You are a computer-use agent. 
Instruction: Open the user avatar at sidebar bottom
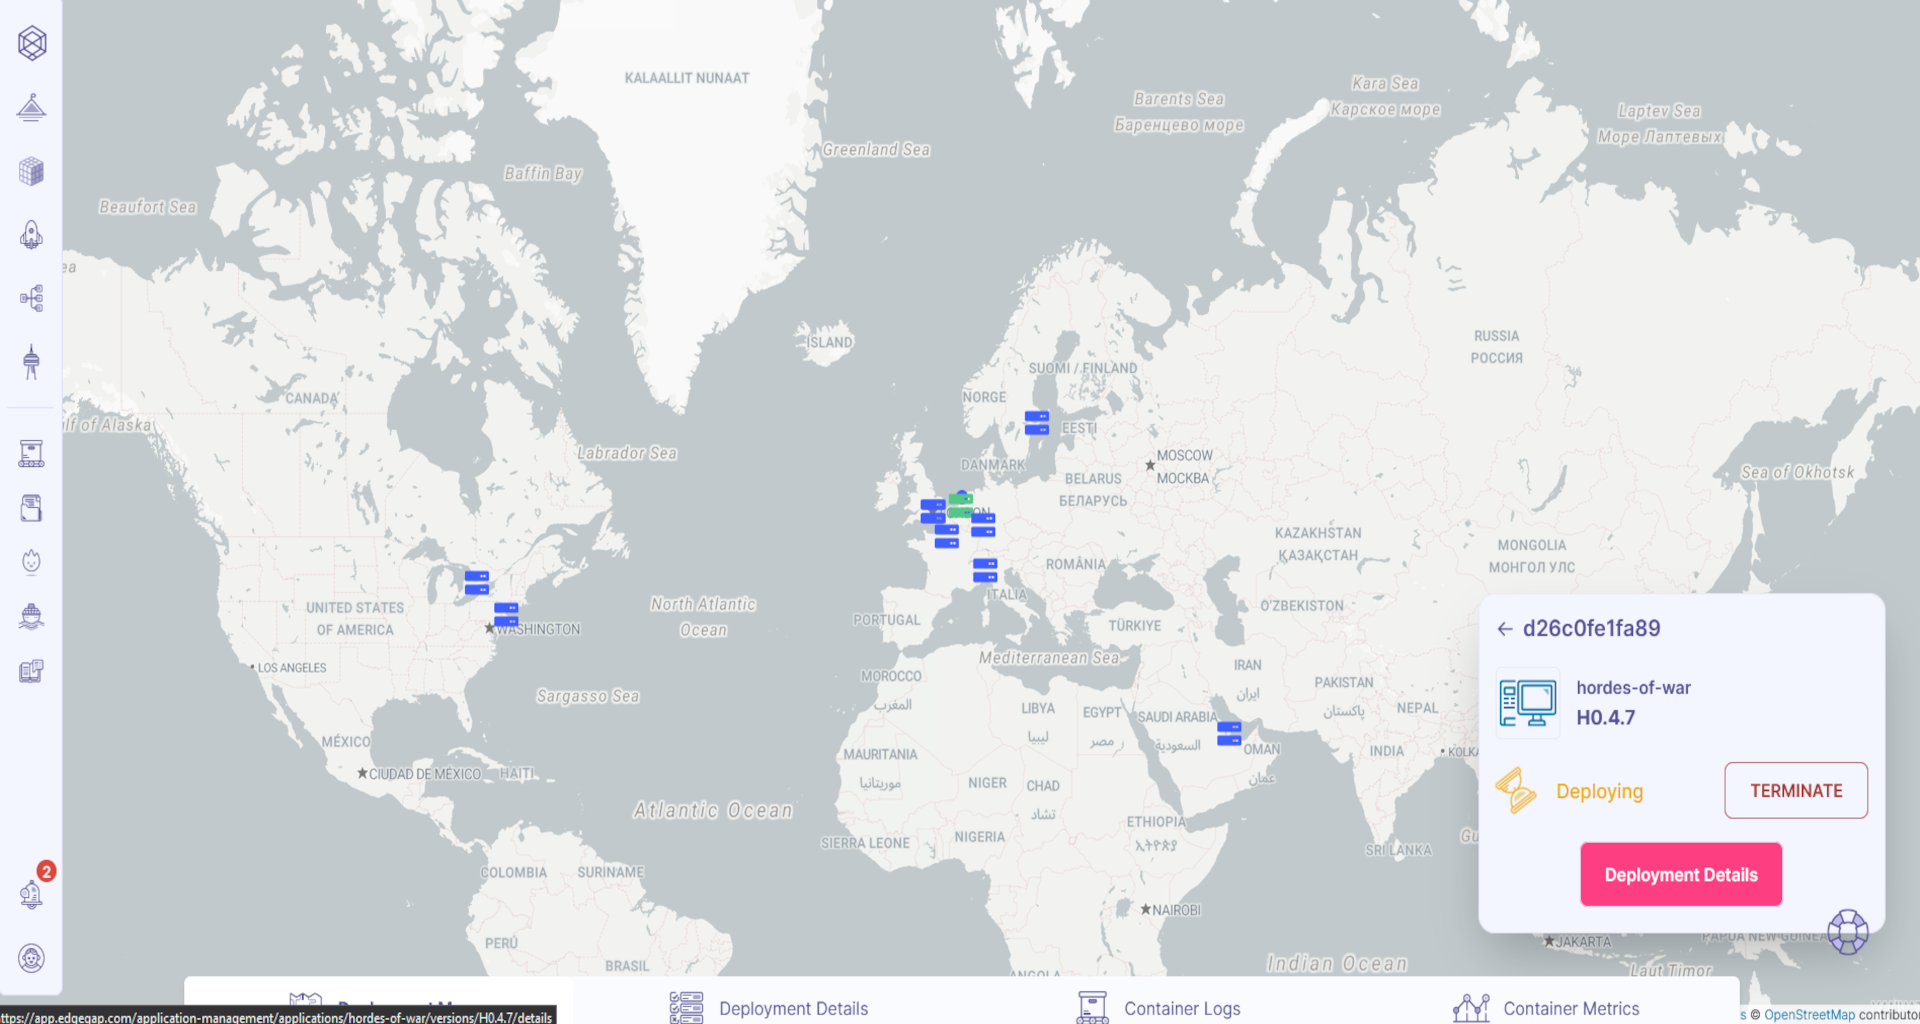click(31, 958)
